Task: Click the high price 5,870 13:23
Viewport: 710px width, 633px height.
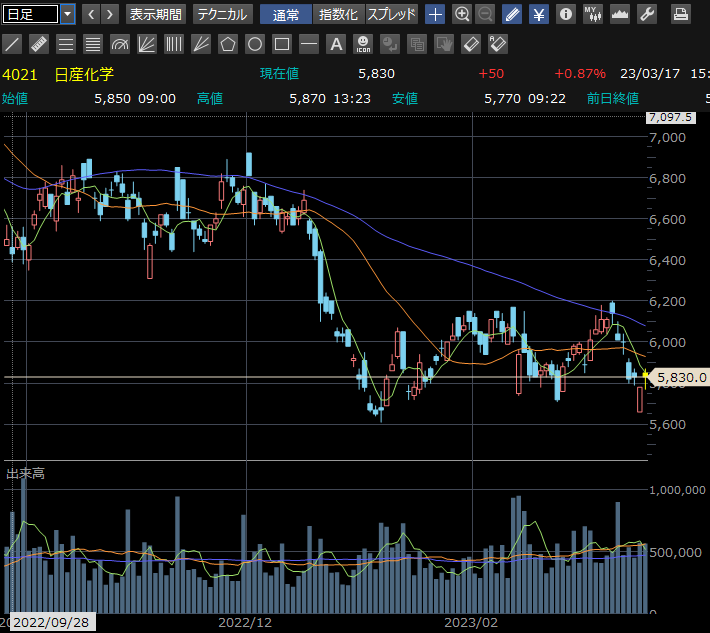Action: point(330,99)
